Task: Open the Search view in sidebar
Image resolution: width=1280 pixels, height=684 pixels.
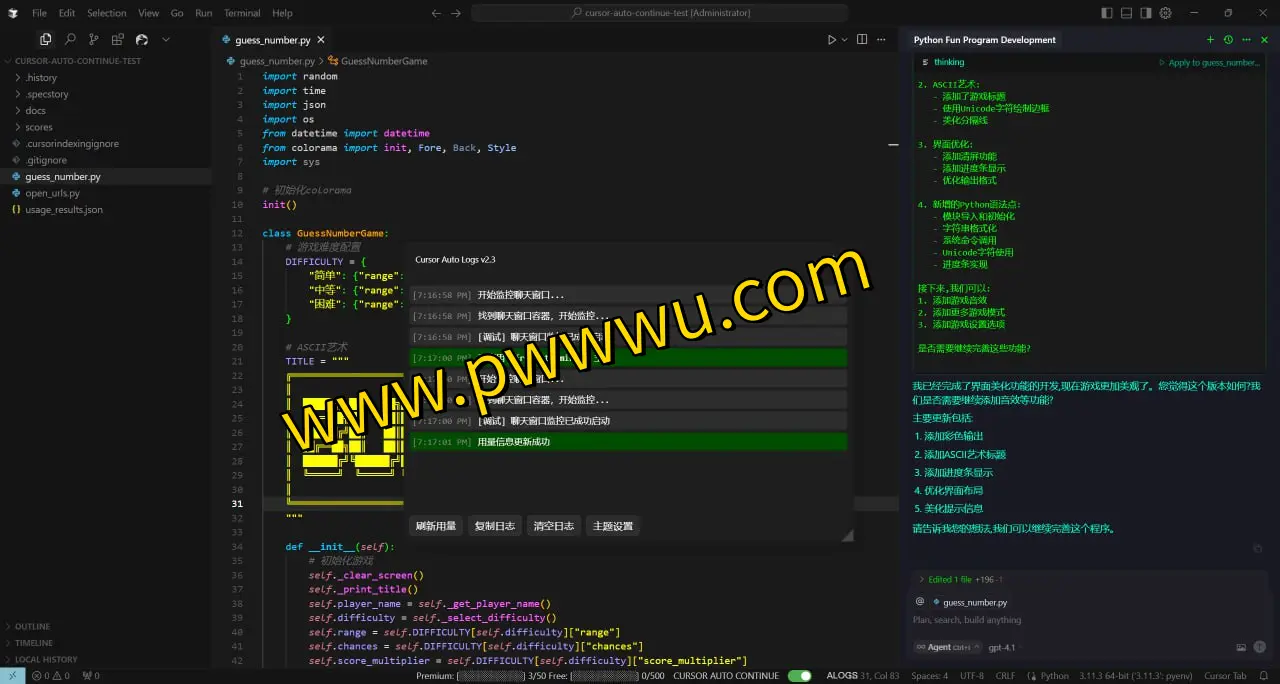Action: click(x=70, y=40)
